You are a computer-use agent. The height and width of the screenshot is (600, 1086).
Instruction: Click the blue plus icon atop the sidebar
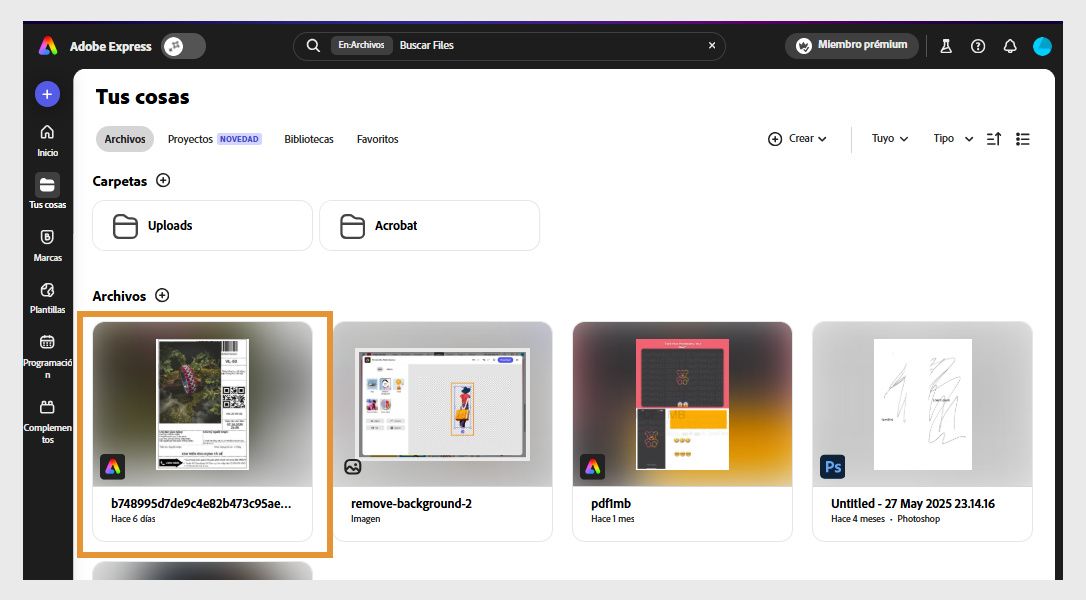pyautogui.click(x=47, y=93)
